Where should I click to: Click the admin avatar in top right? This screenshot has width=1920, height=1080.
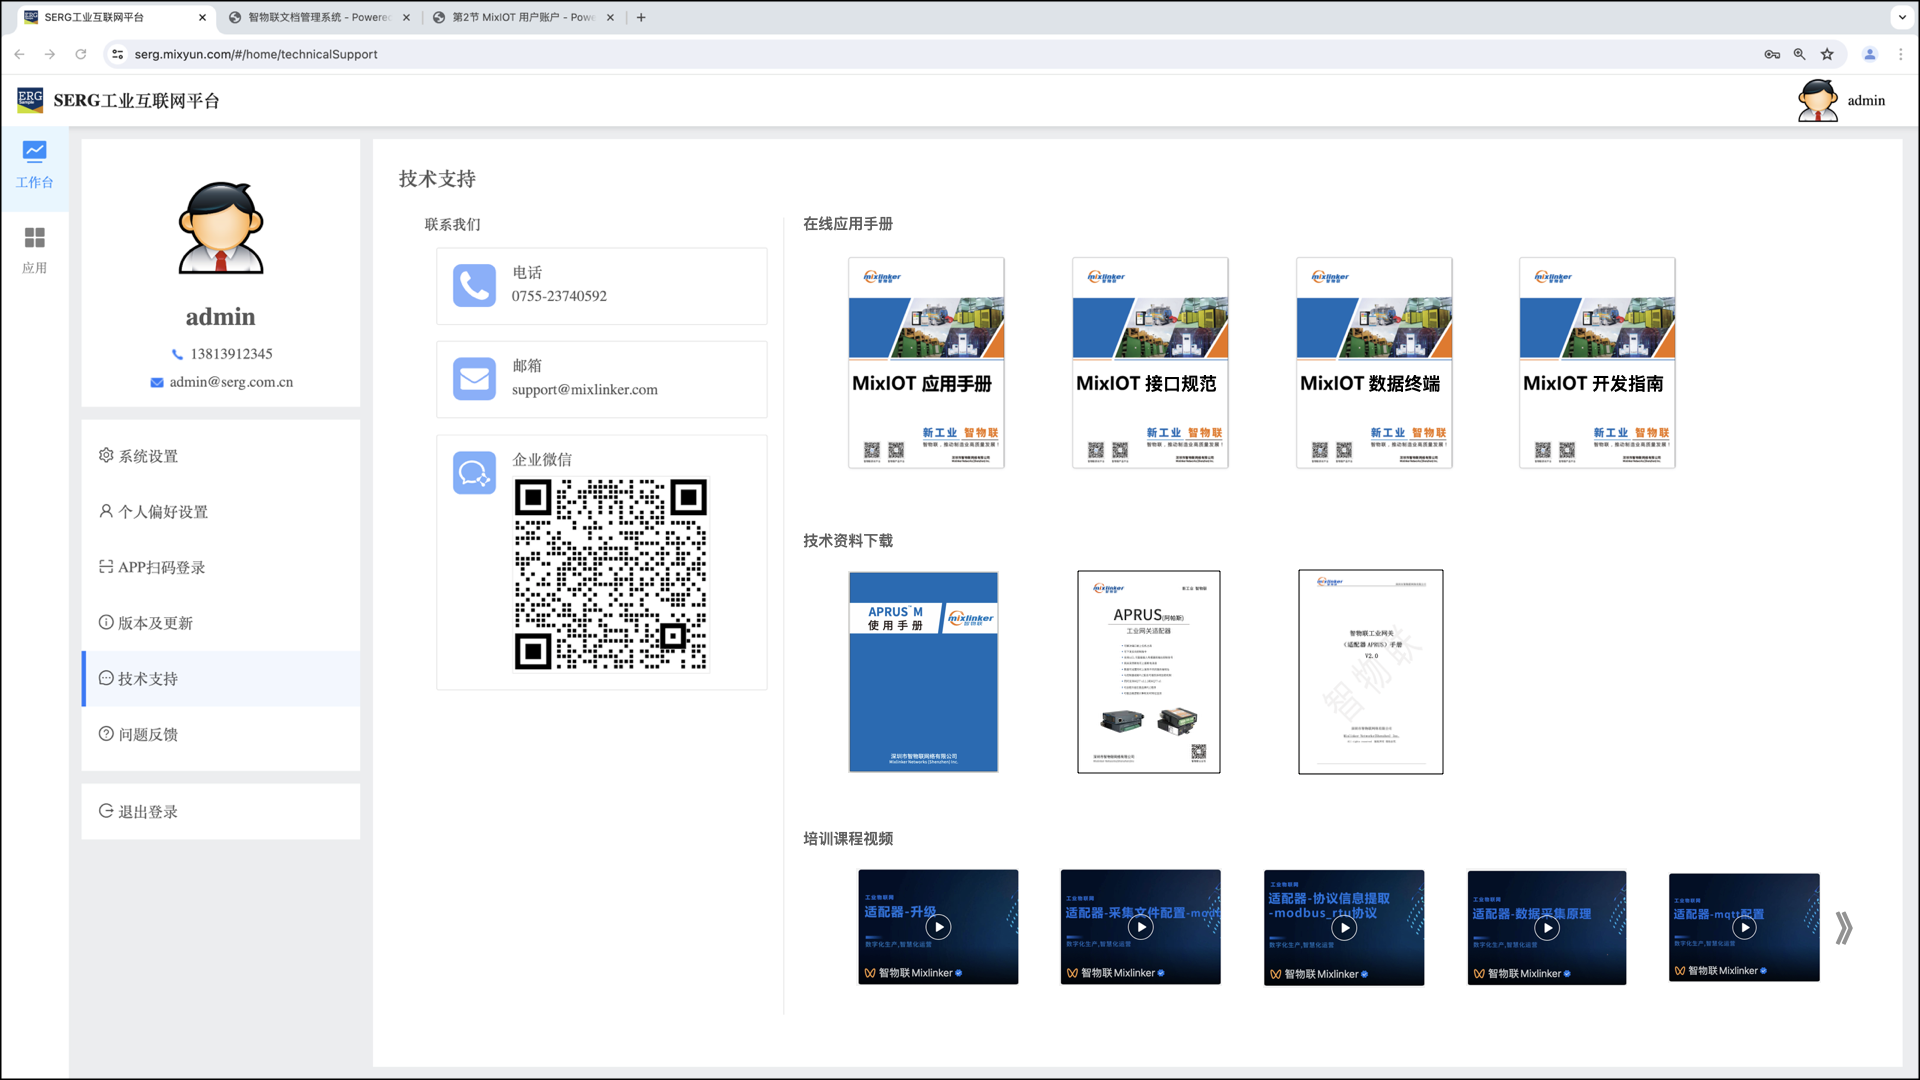1817,100
